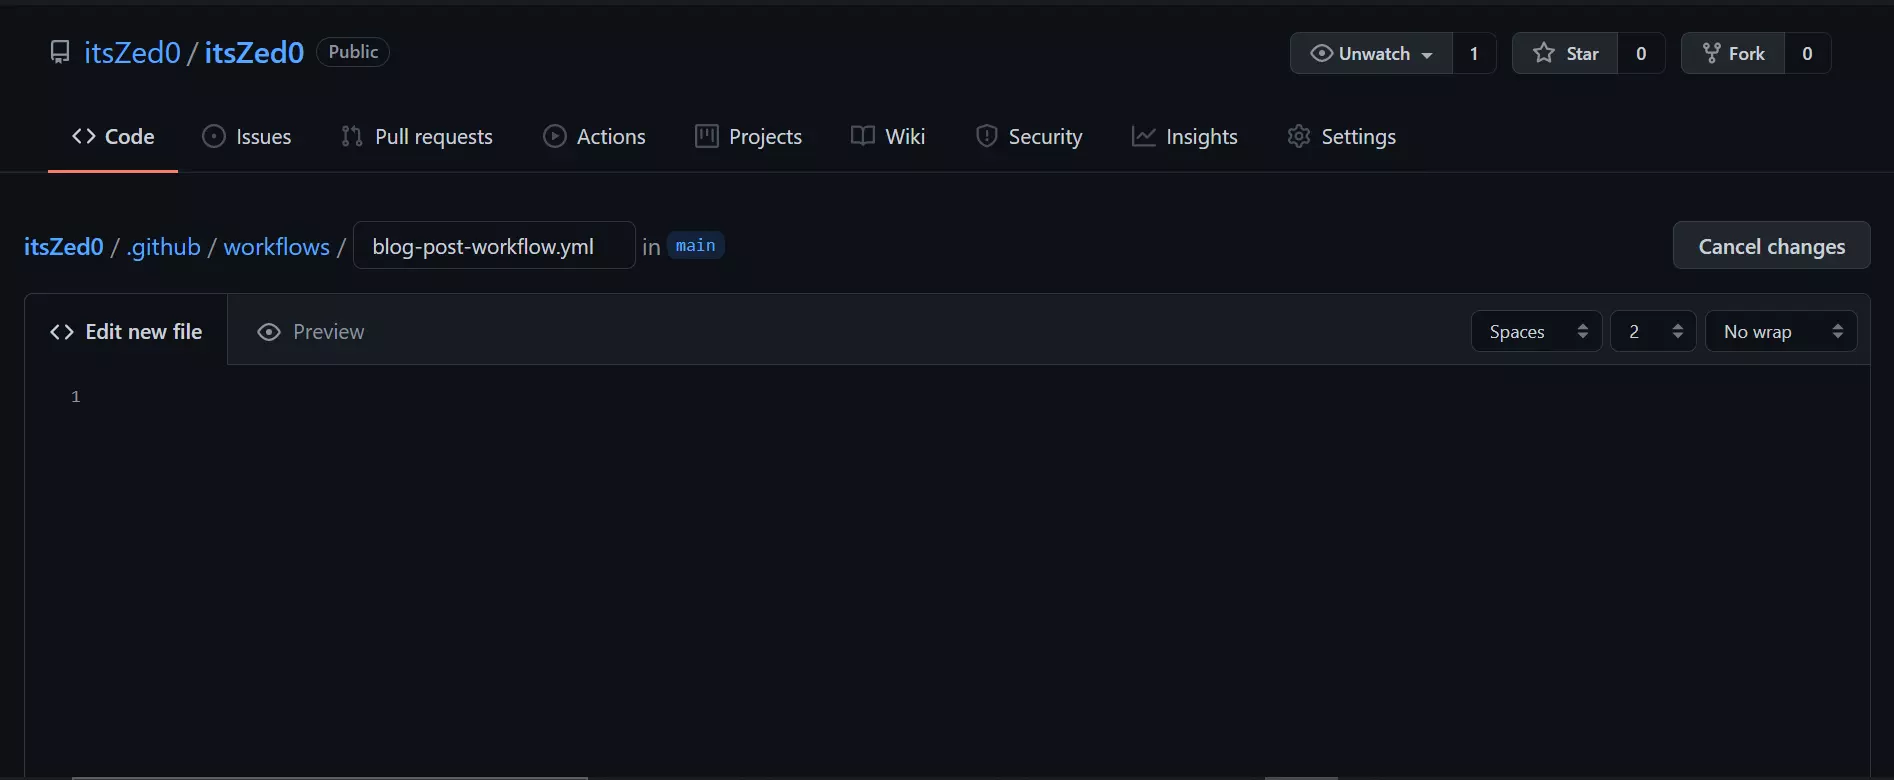Open the bold itsZed0 repository name link
1894x780 pixels.
(254, 52)
